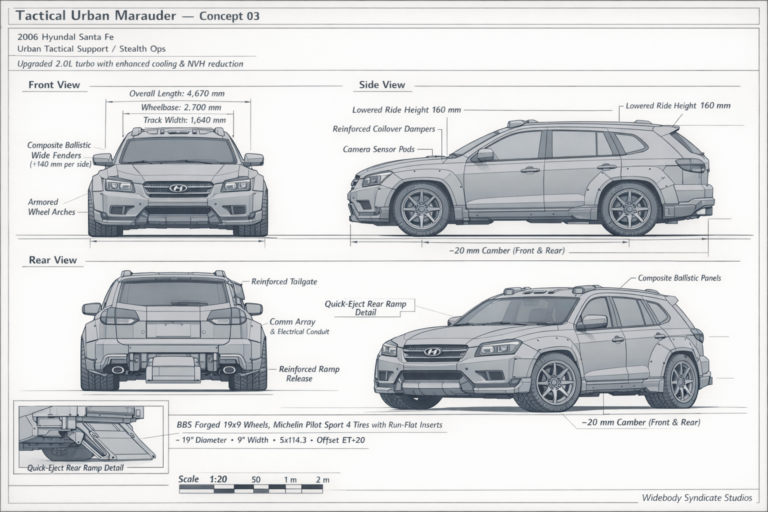Click the Side View heading
The image size is (768, 512).
click(382, 85)
